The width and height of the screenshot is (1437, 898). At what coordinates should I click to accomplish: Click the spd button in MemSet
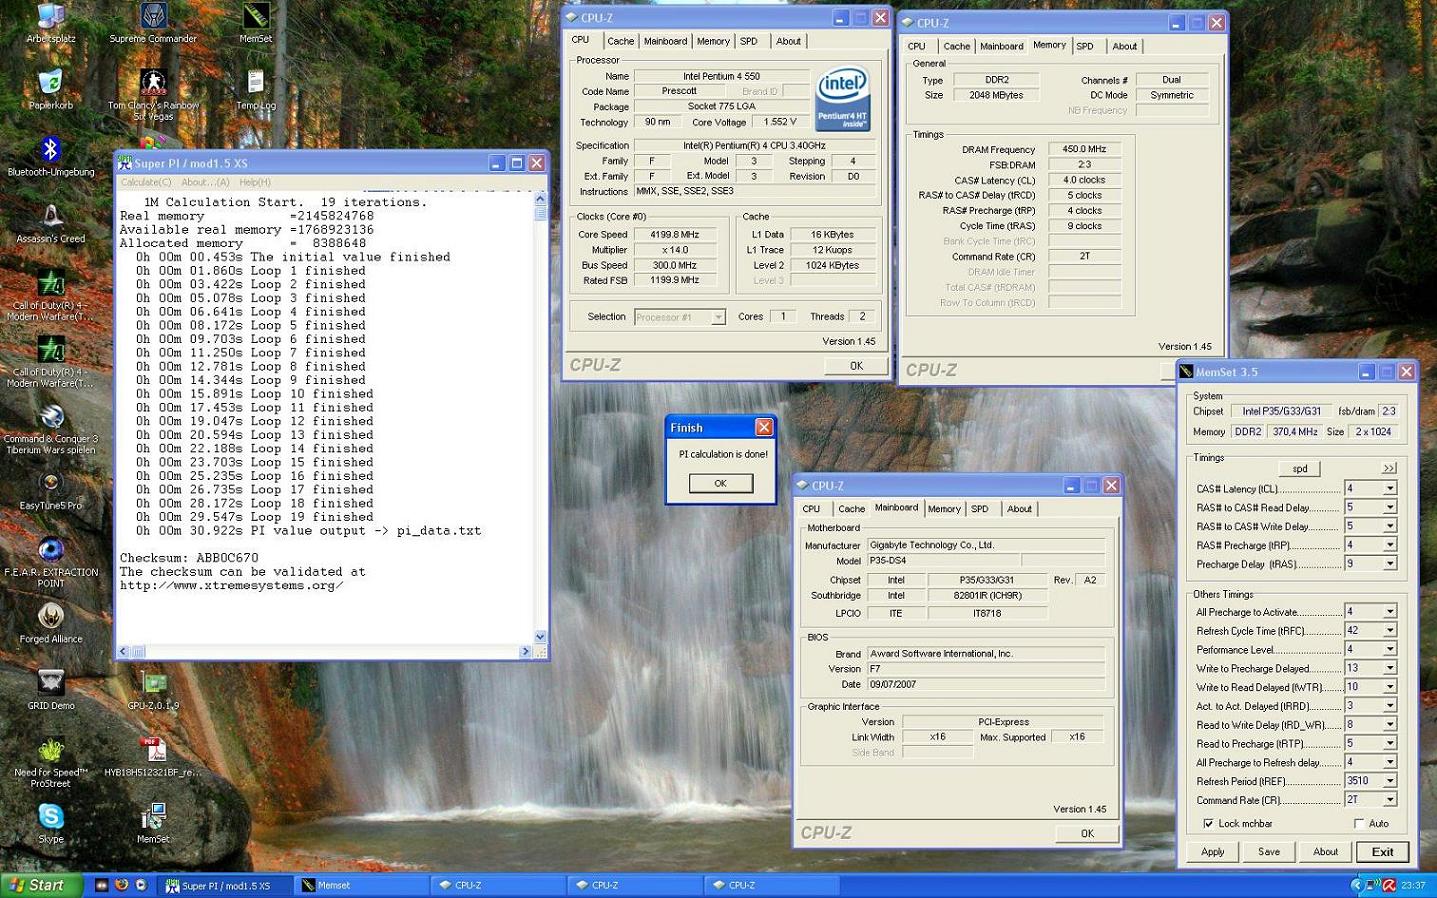[x=1300, y=468]
